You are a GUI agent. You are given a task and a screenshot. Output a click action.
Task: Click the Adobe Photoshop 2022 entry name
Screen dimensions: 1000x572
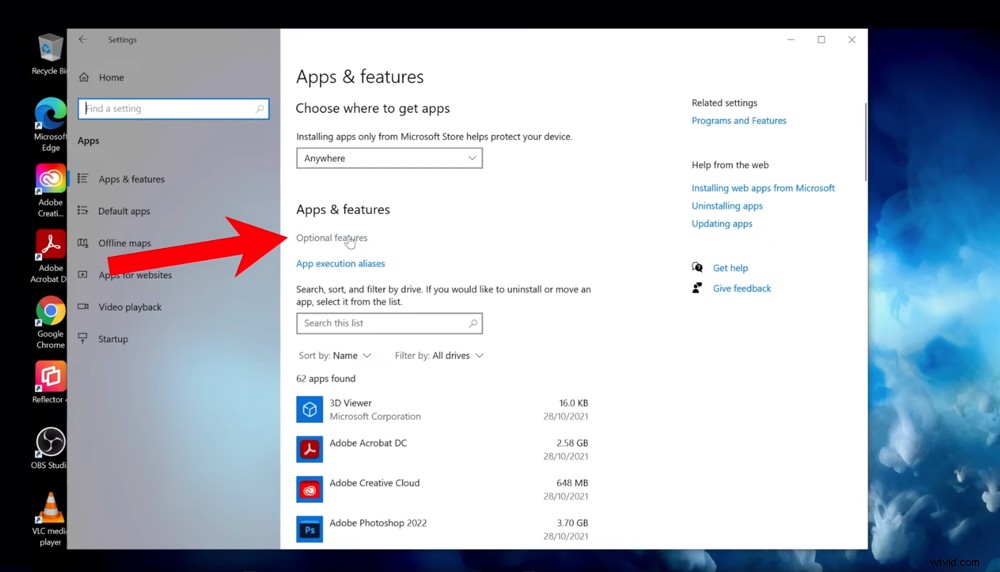pos(378,523)
